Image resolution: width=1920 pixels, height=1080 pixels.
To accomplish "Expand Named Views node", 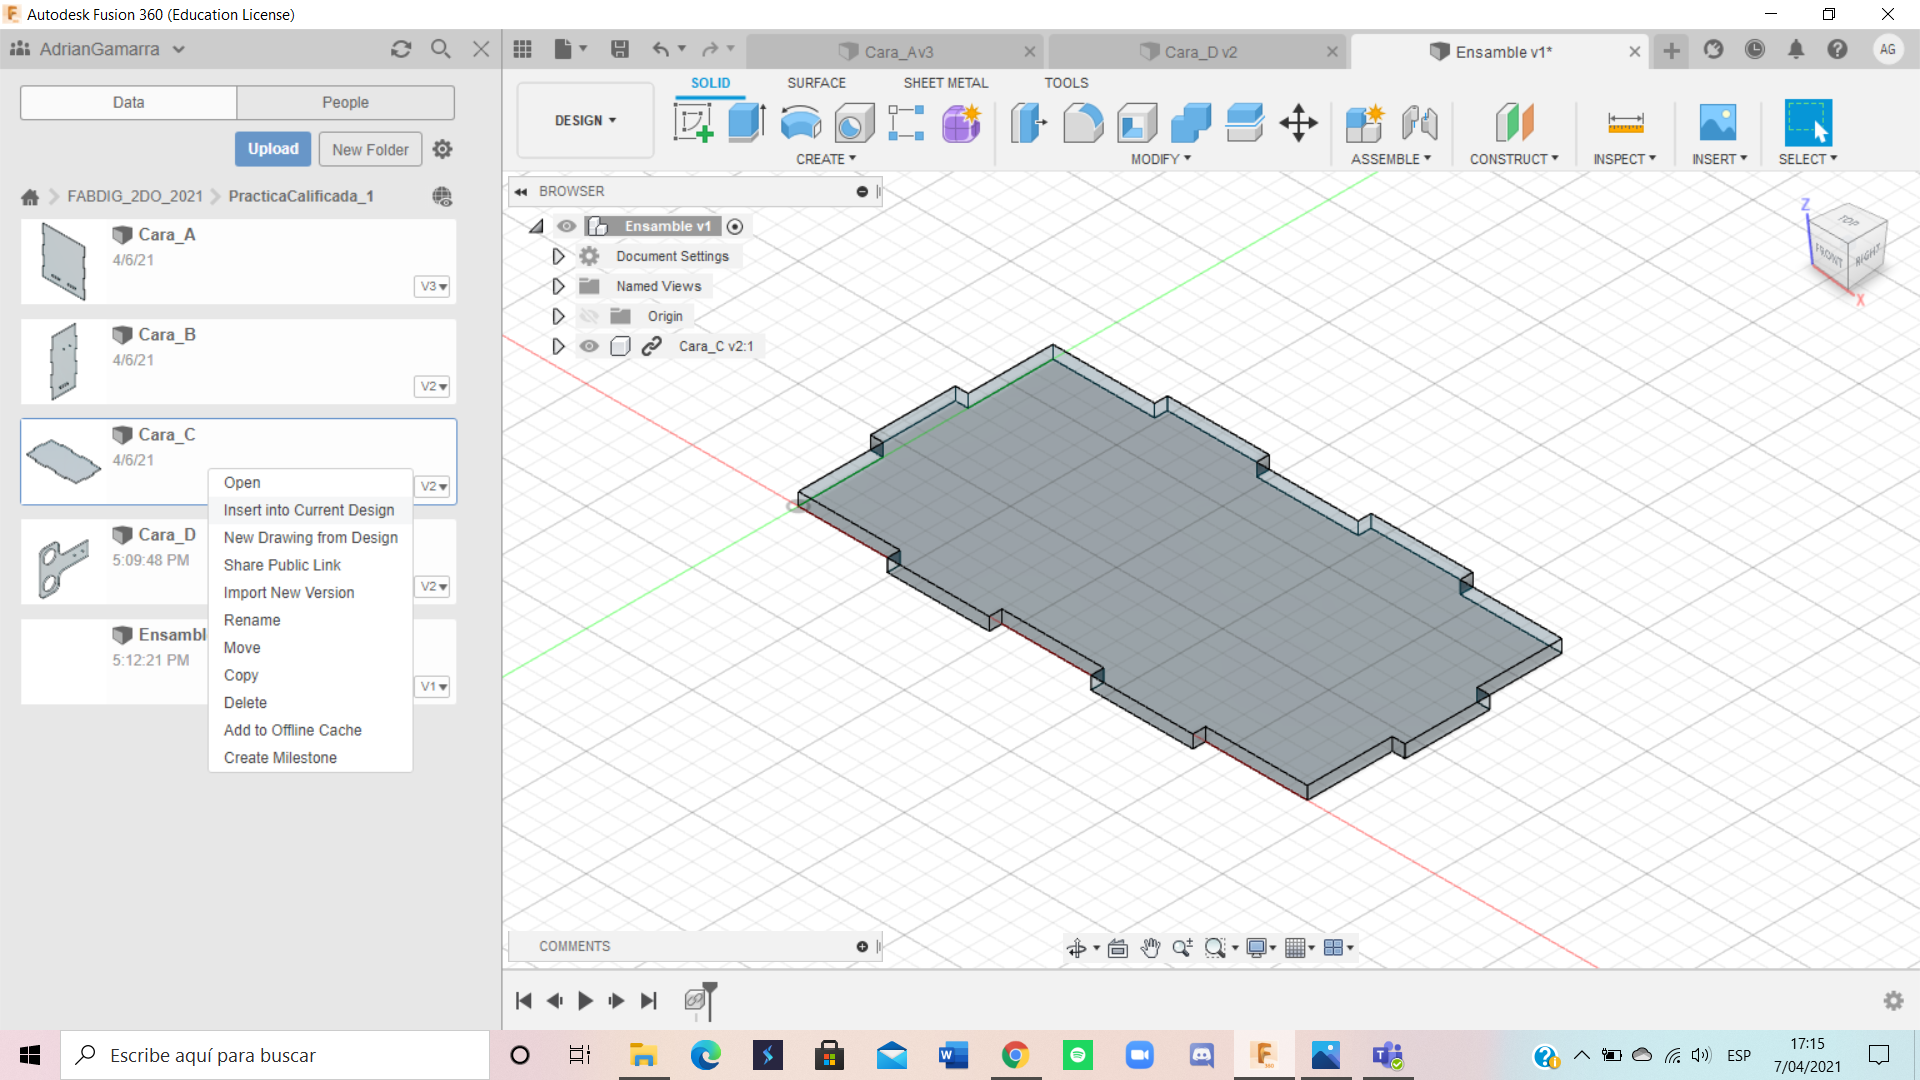I will pos(558,286).
